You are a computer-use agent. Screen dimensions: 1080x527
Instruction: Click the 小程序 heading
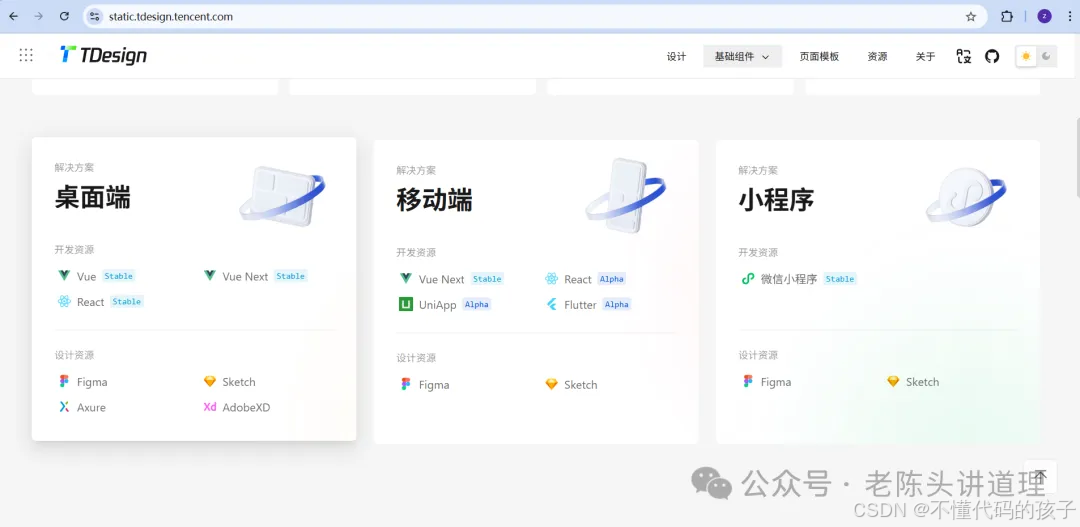pos(776,200)
